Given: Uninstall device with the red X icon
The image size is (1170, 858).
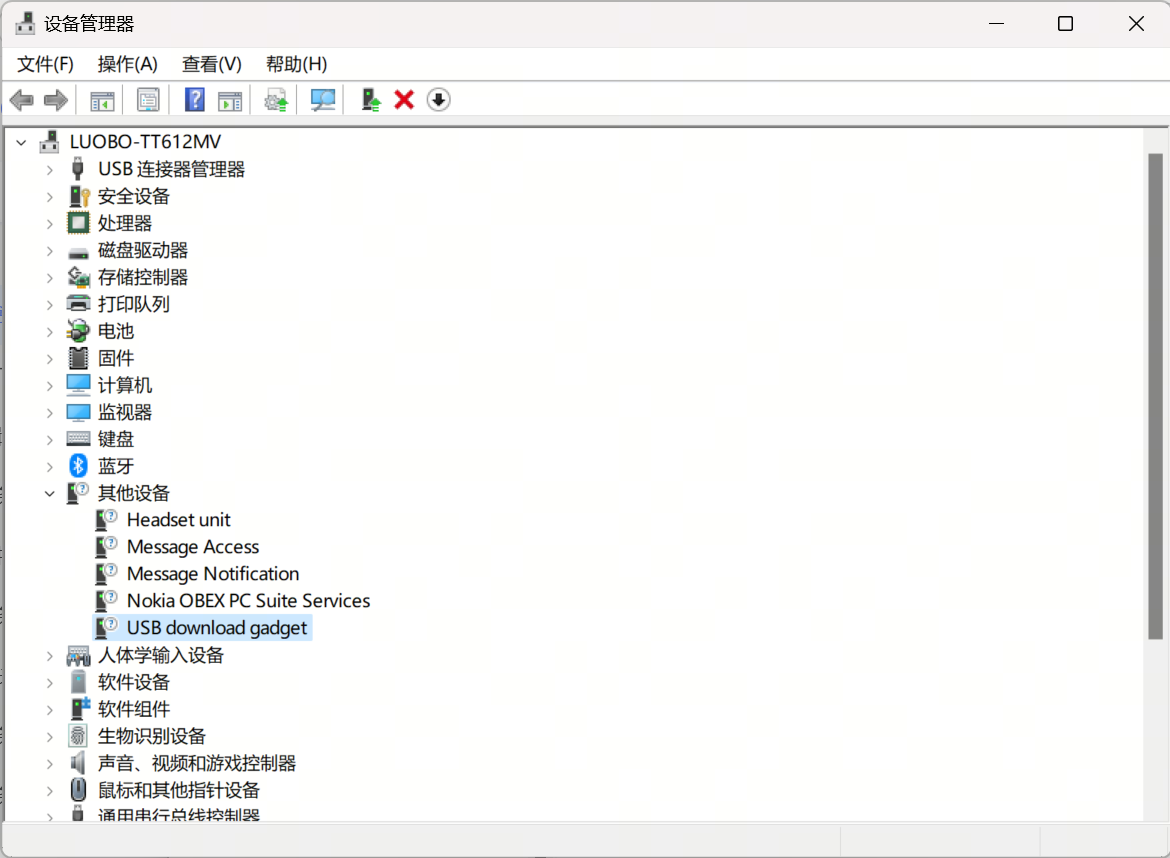Looking at the screenshot, I should click(404, 100).
